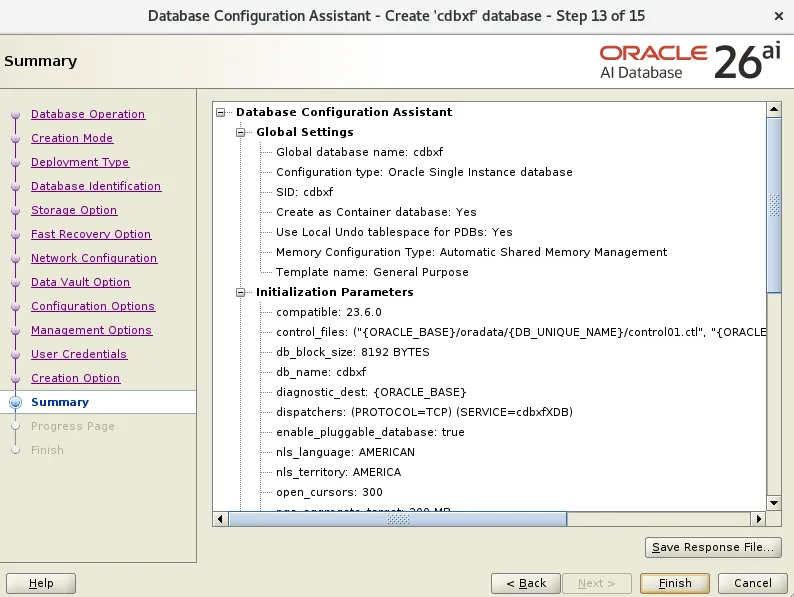This screenshot has height=597, width=794.
Task: Select the Memory Configuration Type row
Action: click(x=471, y=252)
